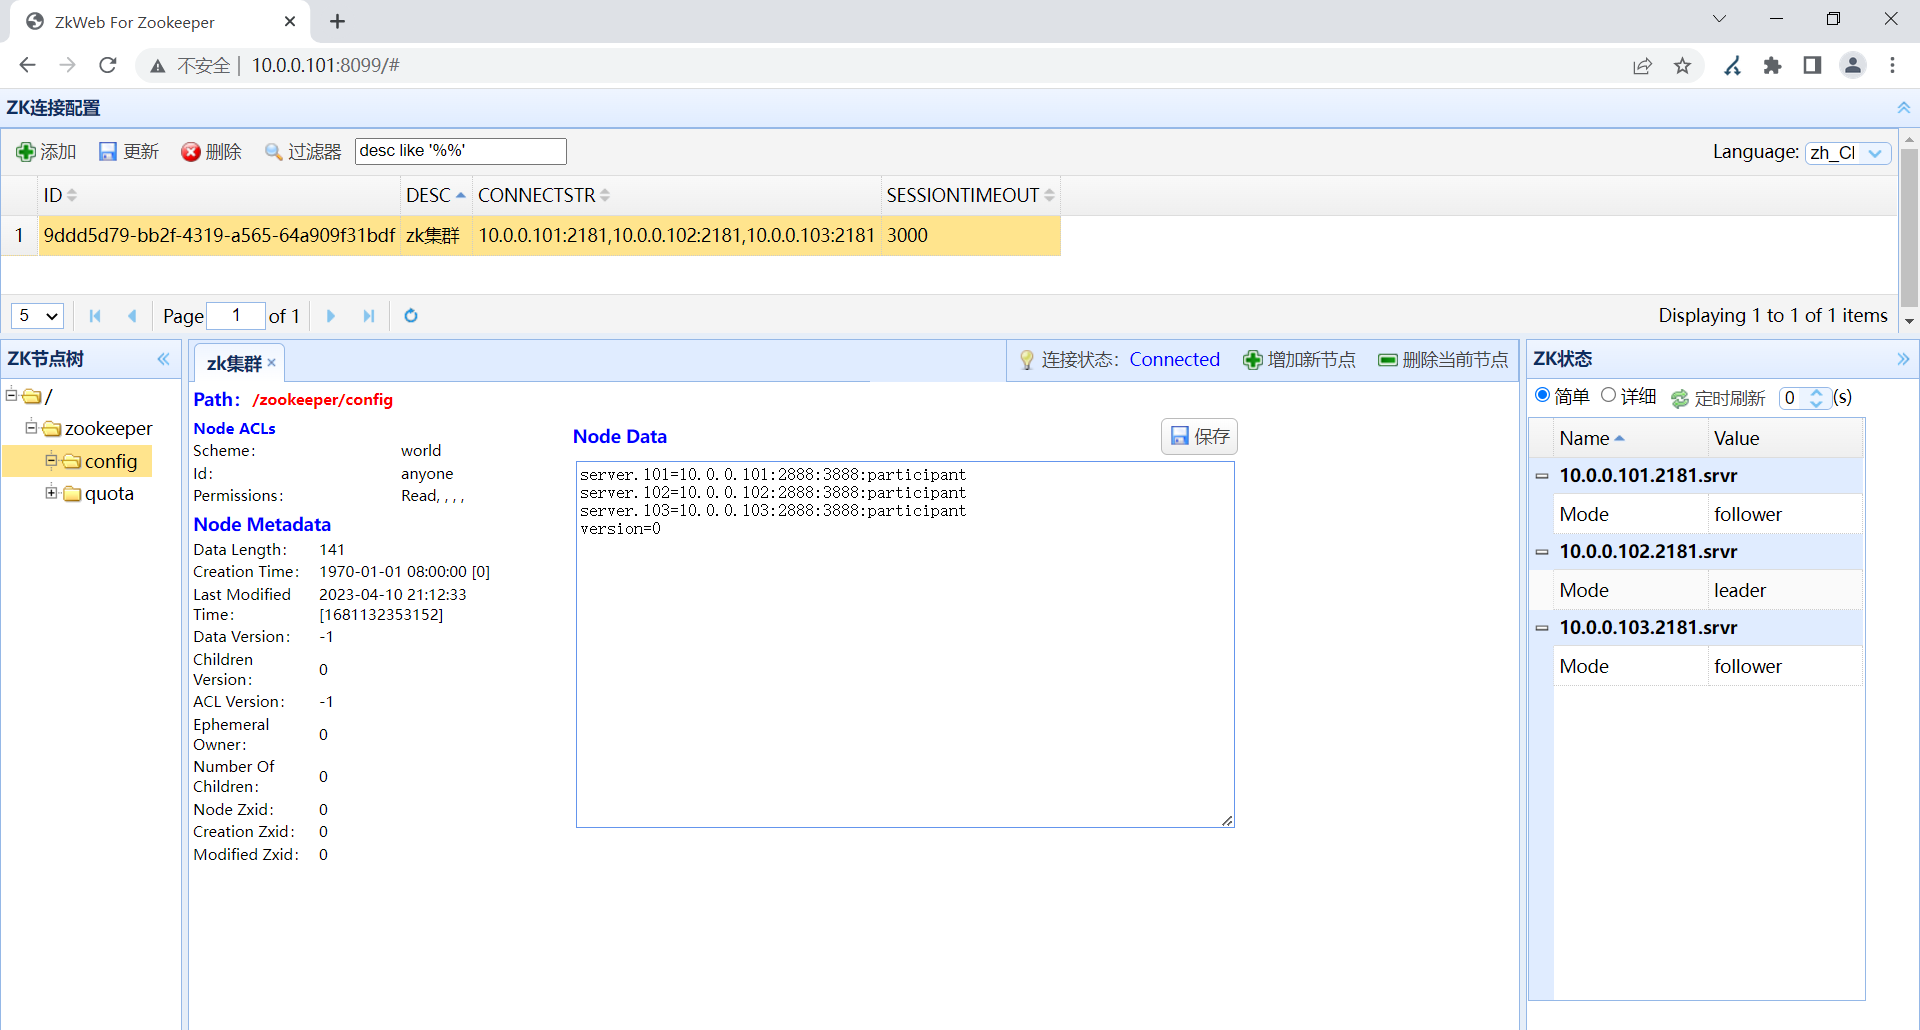Image resolution: width=1920 pixels, height=1030 pixels.
Task: Select the 简单 (simple) radio option
Action: [x=1542, y=396]
